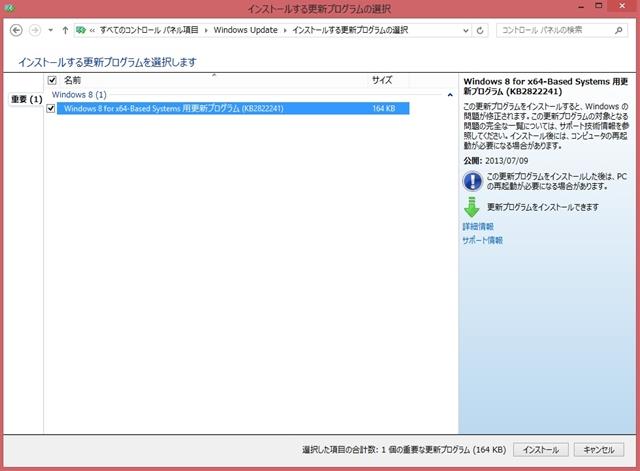The width and height of the screenshot is (640, 471).
Task: Go up one level with the up arrow
Action: coord(65,30)
